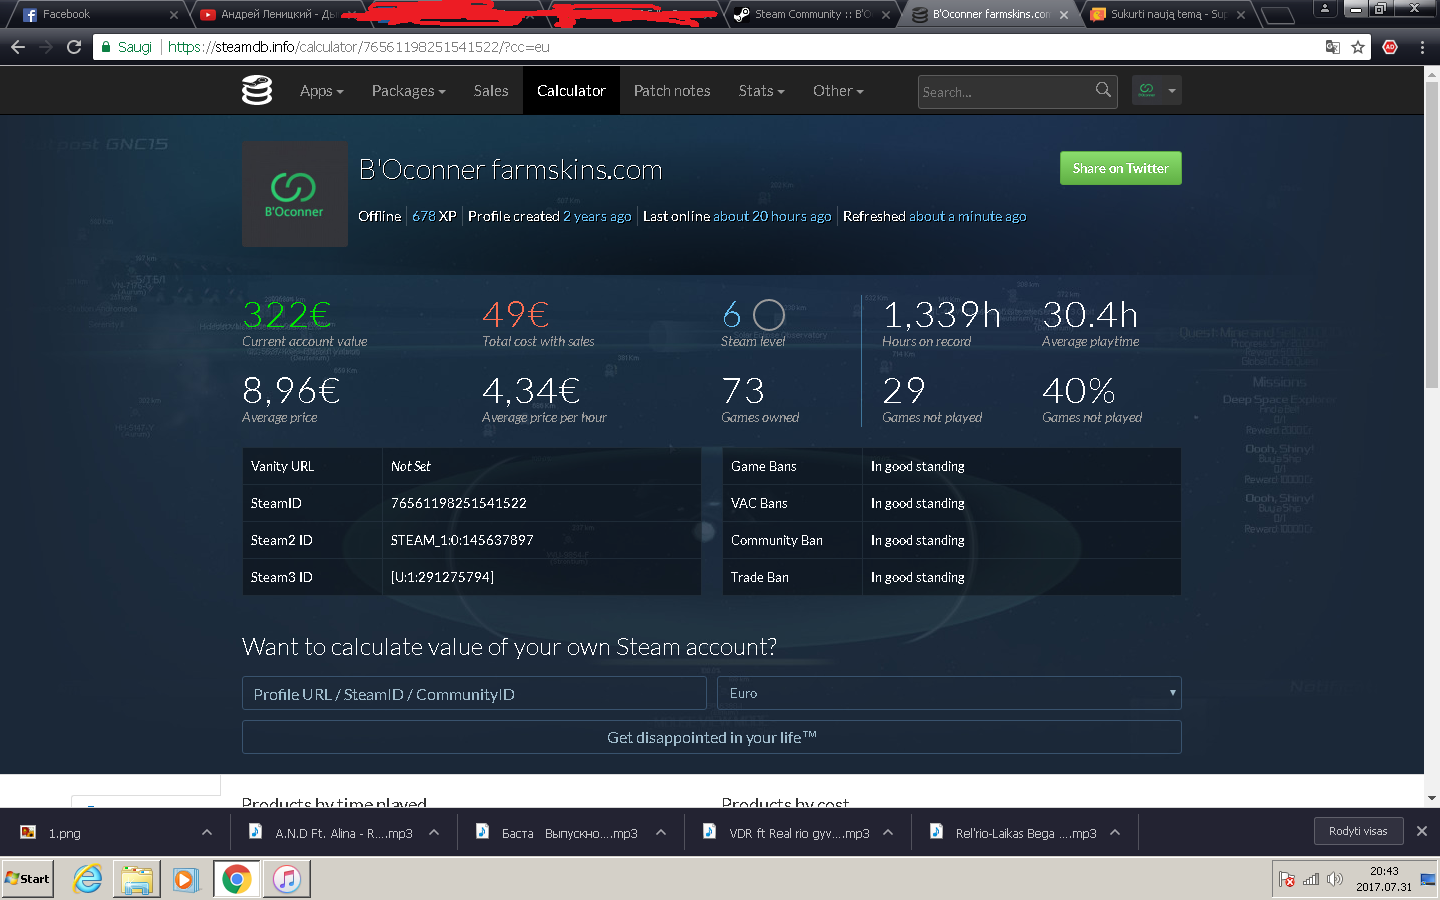
Task: Open the translate page icon
Action: click(x=1332, y=47)
